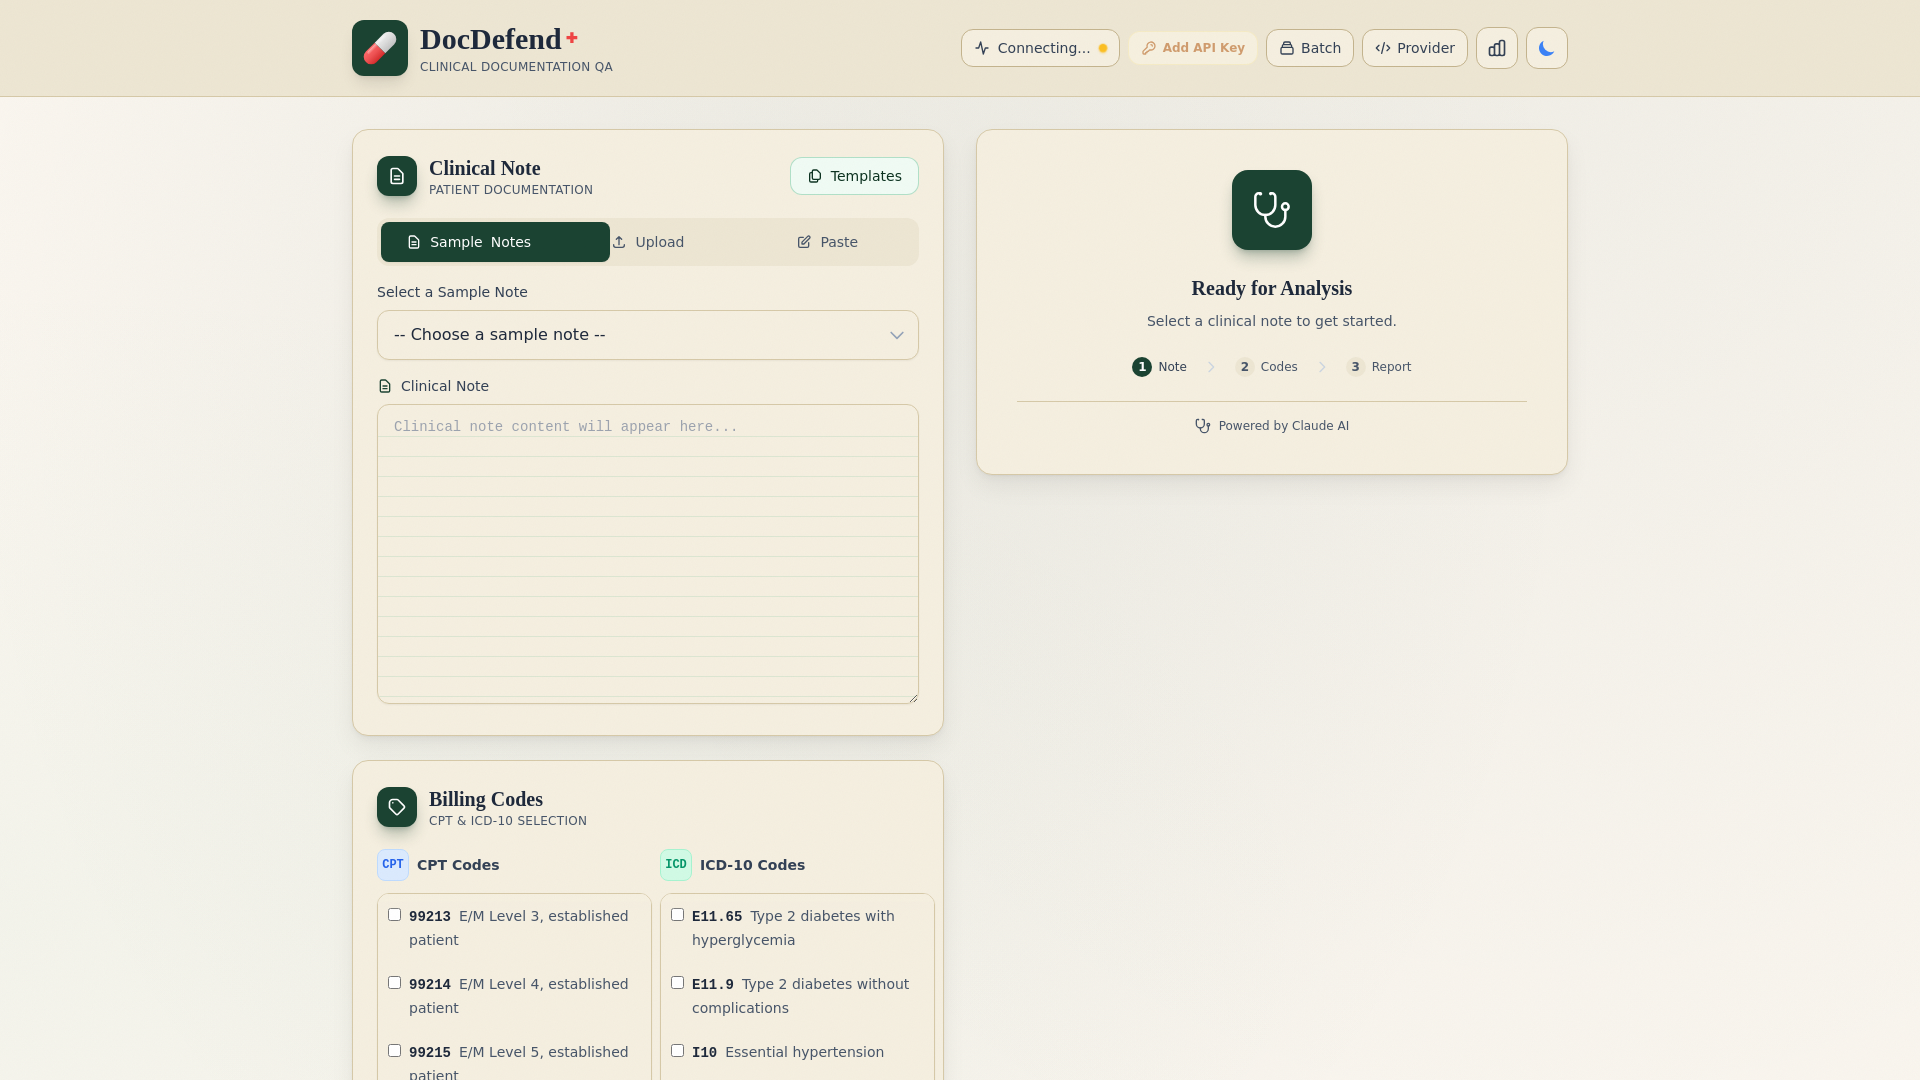
Task: Open the Templates button
Action: click(854, 176)
